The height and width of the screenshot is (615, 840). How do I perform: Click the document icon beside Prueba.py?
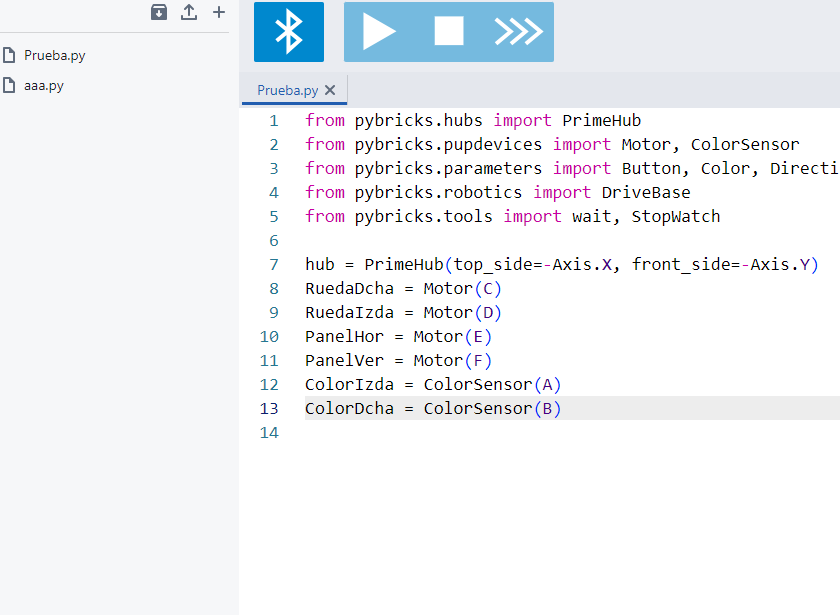tap(9, 55)
